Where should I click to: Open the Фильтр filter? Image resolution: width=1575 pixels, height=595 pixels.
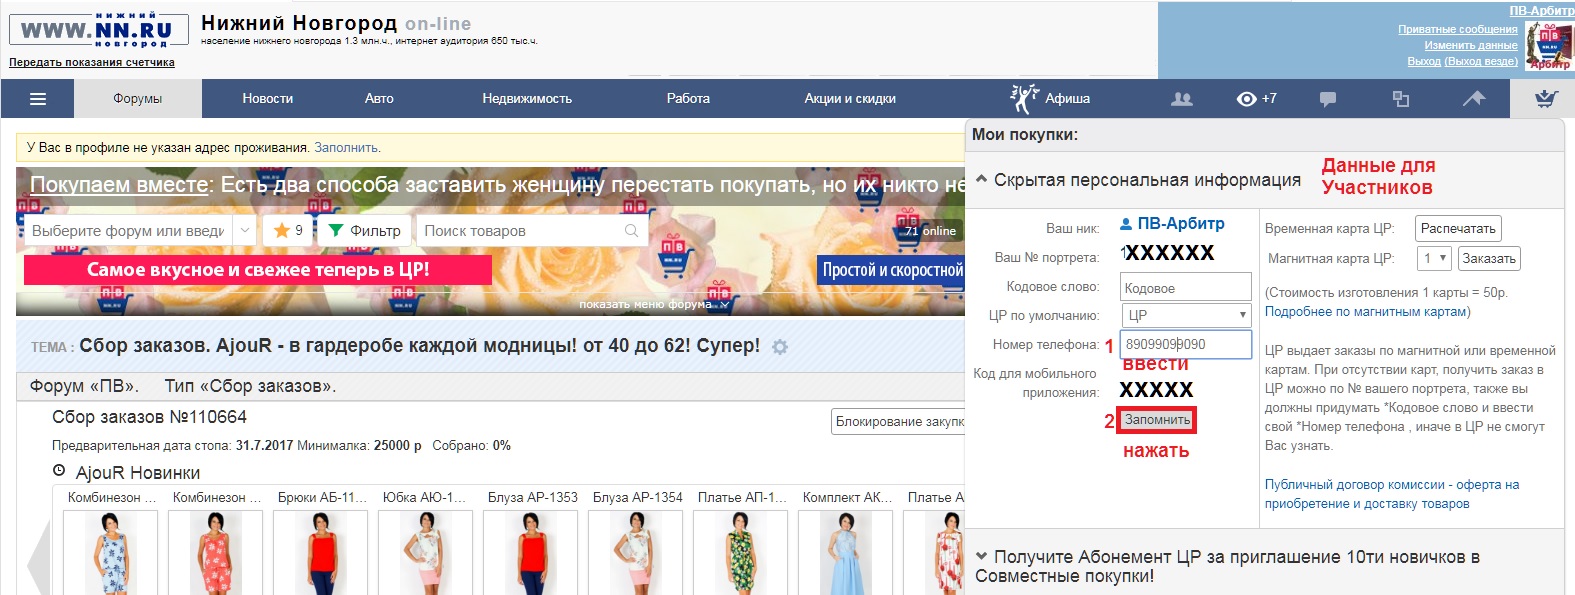365,231
